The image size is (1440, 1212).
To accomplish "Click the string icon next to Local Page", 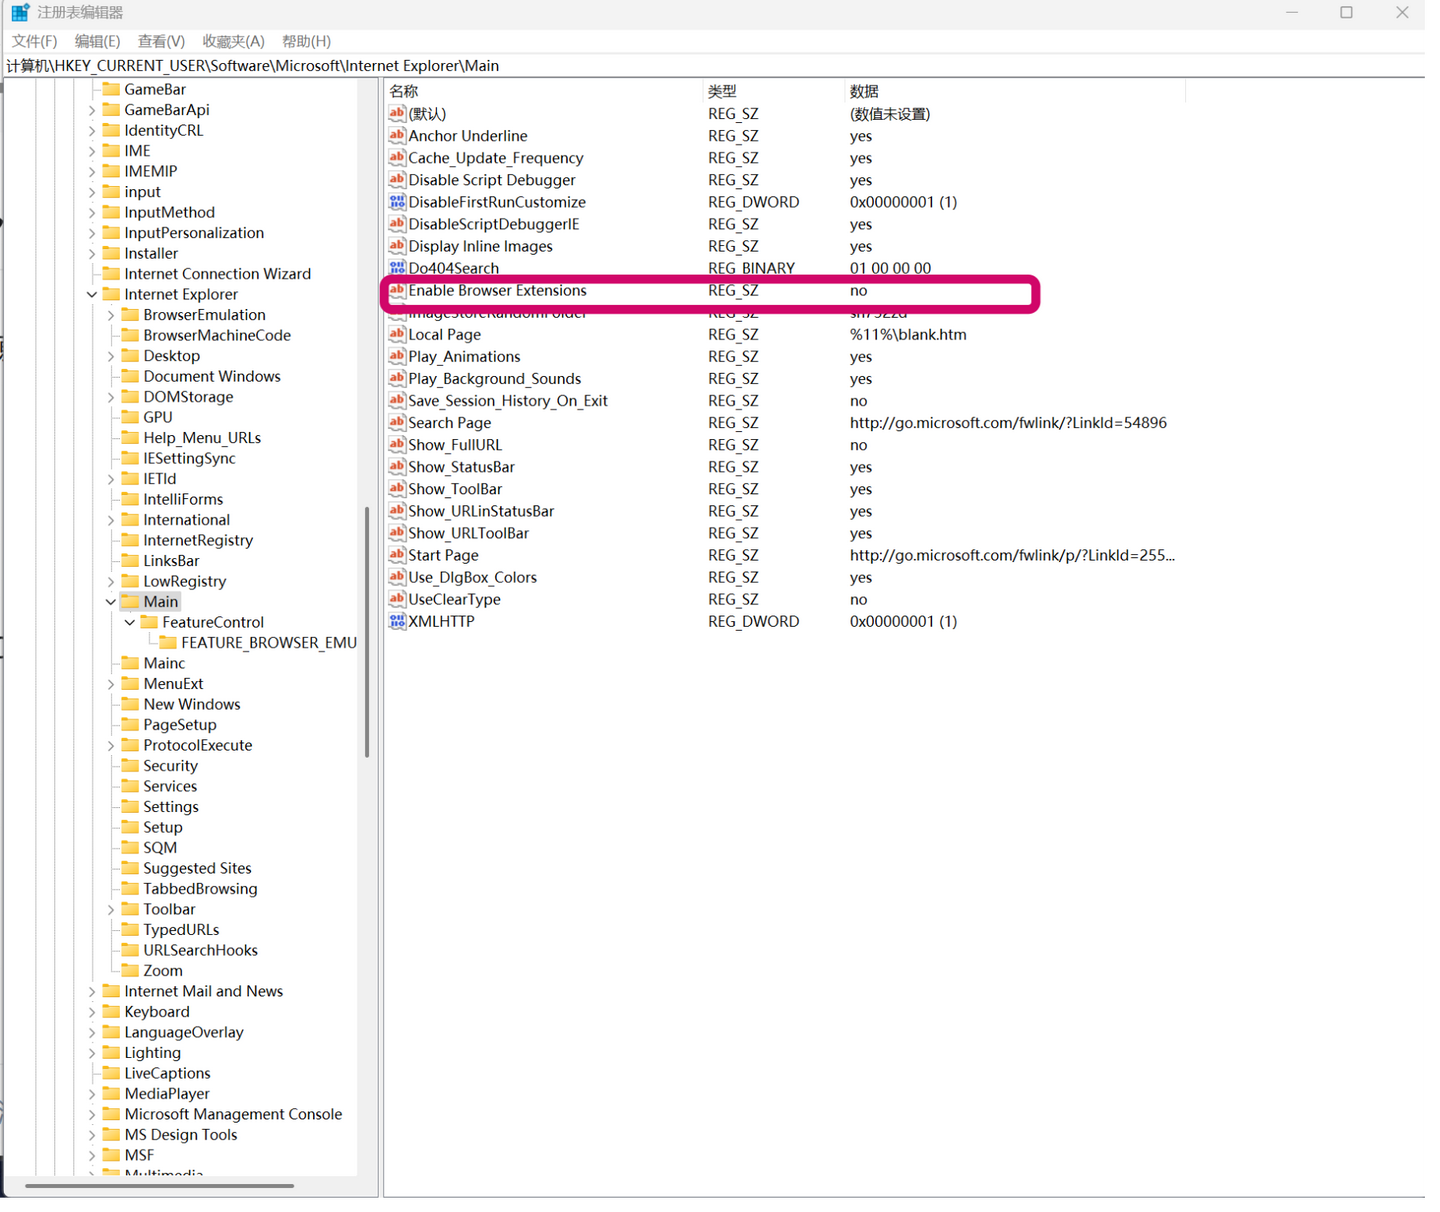I will [397, 334].
